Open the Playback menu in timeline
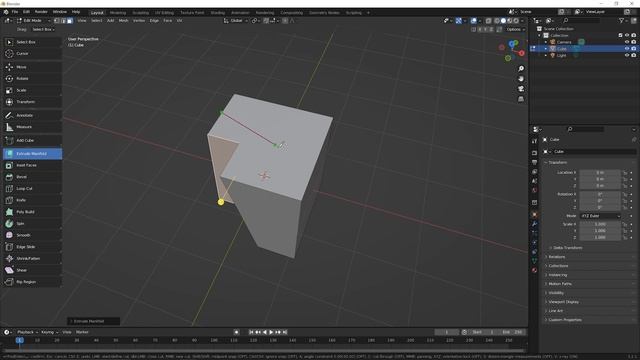Viewport: 640px width, 360px height. pos(27,332)
